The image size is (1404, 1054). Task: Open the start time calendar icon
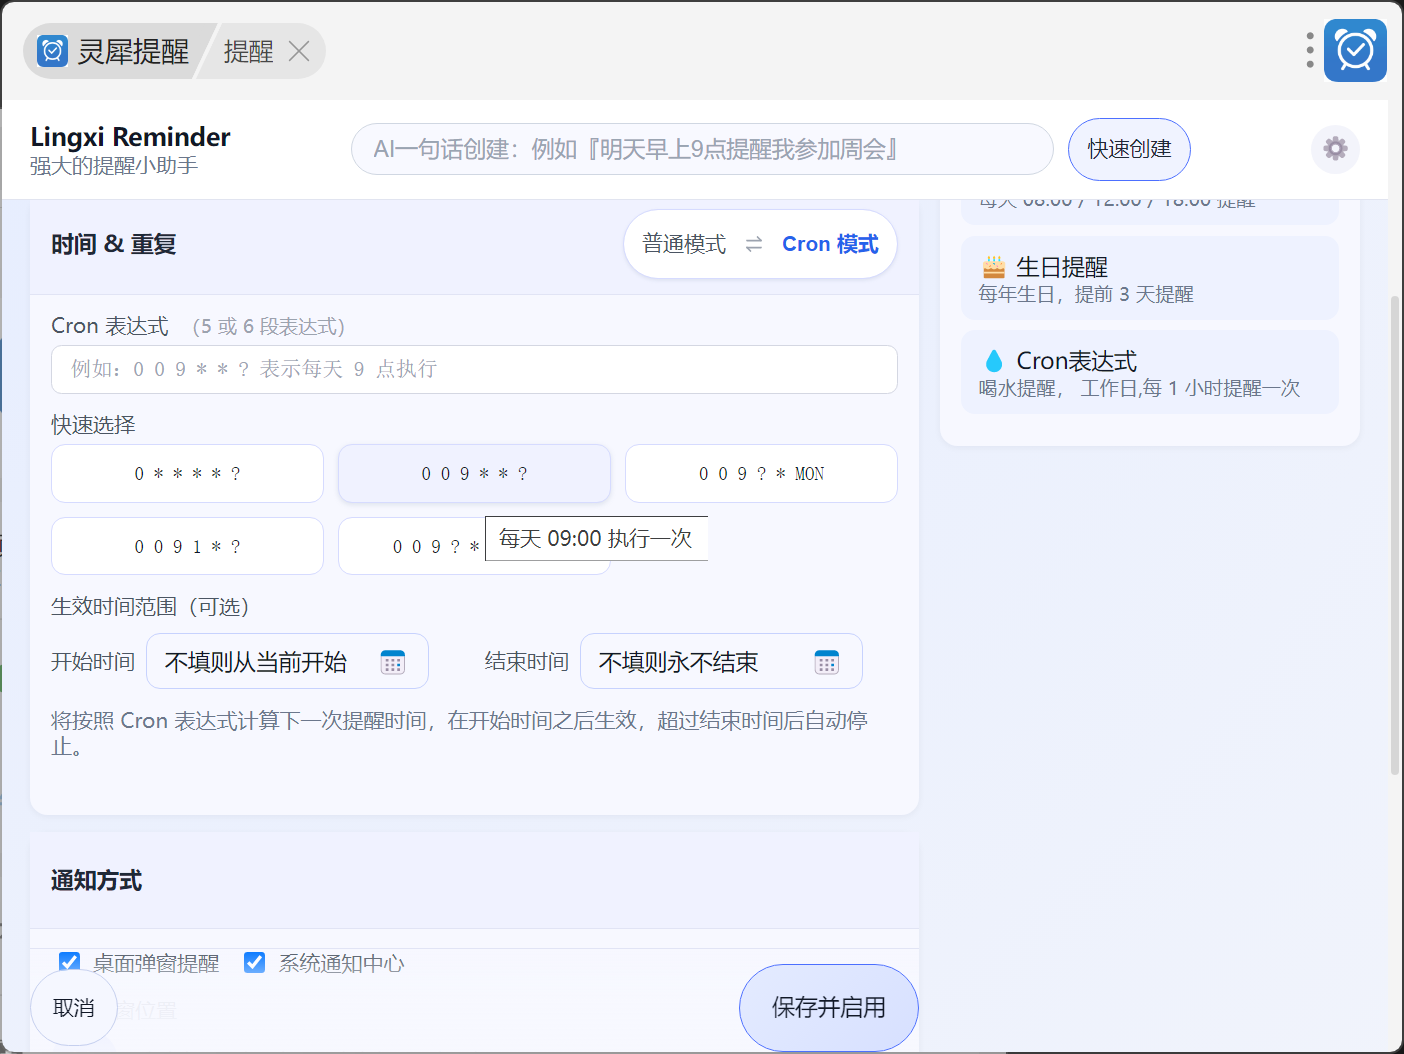393,662
